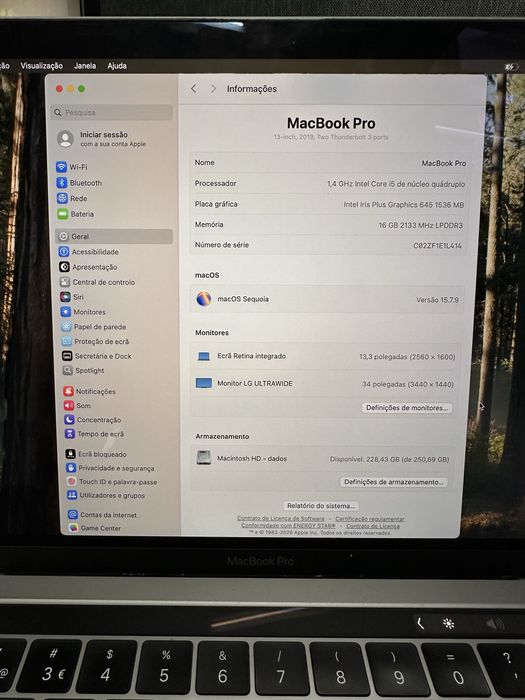This screenshot has width=525, height=700.
Task: Open Privacidade e segurança icon
Action: (x=71, y=468)
